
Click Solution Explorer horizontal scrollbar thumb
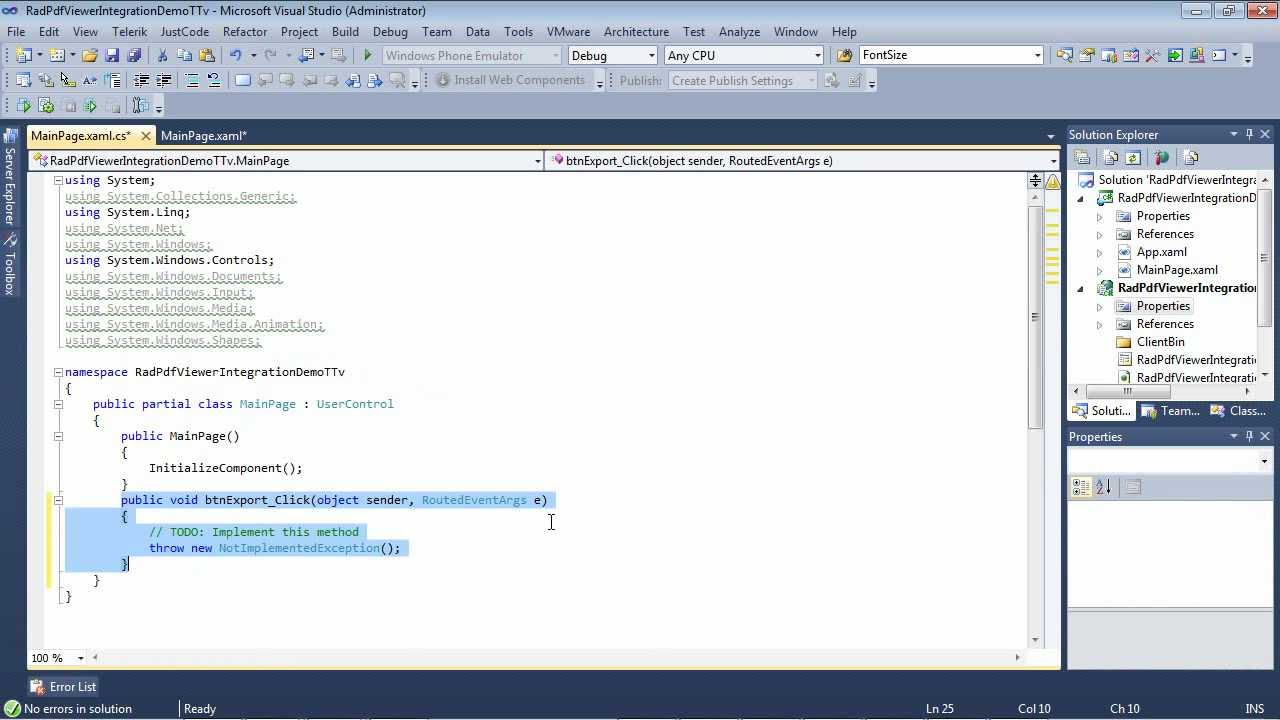click(x=1127, y=392)
